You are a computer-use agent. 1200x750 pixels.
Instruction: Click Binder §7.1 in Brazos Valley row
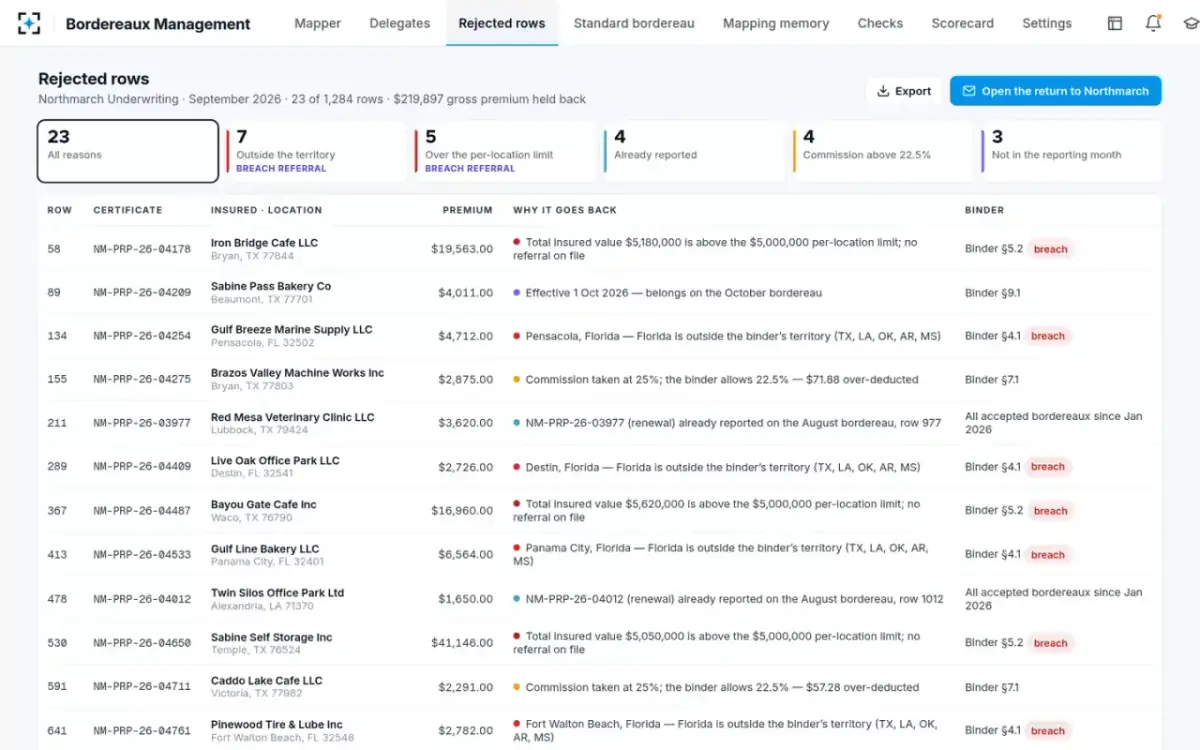[x=992, y=380]
